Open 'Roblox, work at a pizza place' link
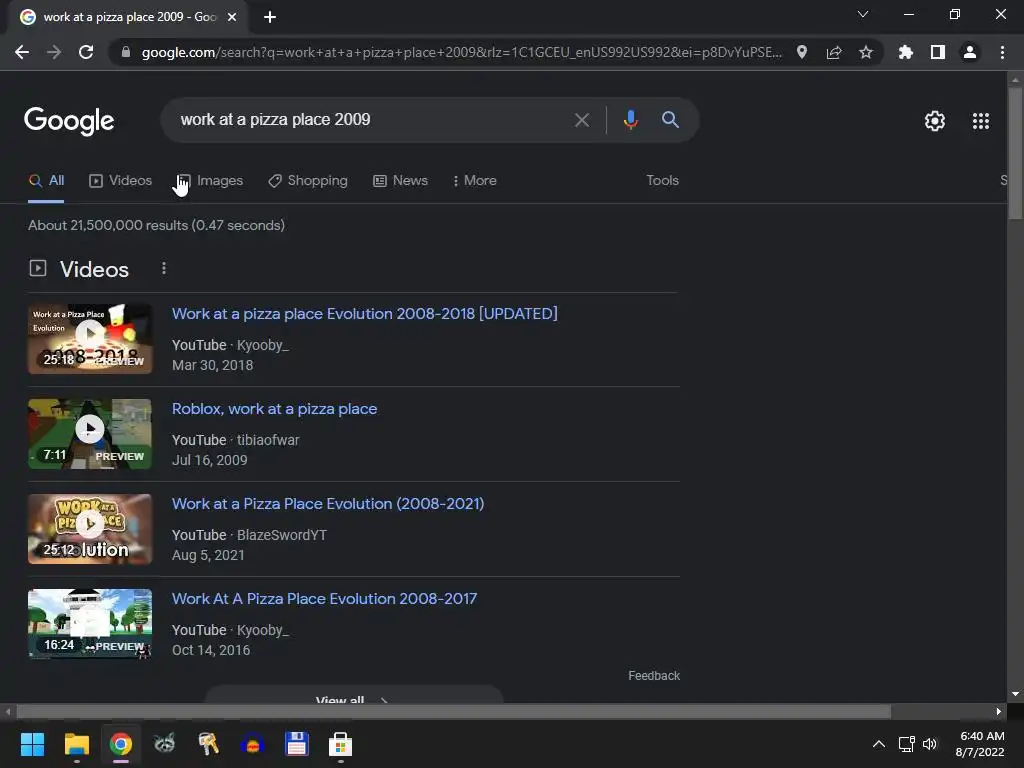 [274, 409]
